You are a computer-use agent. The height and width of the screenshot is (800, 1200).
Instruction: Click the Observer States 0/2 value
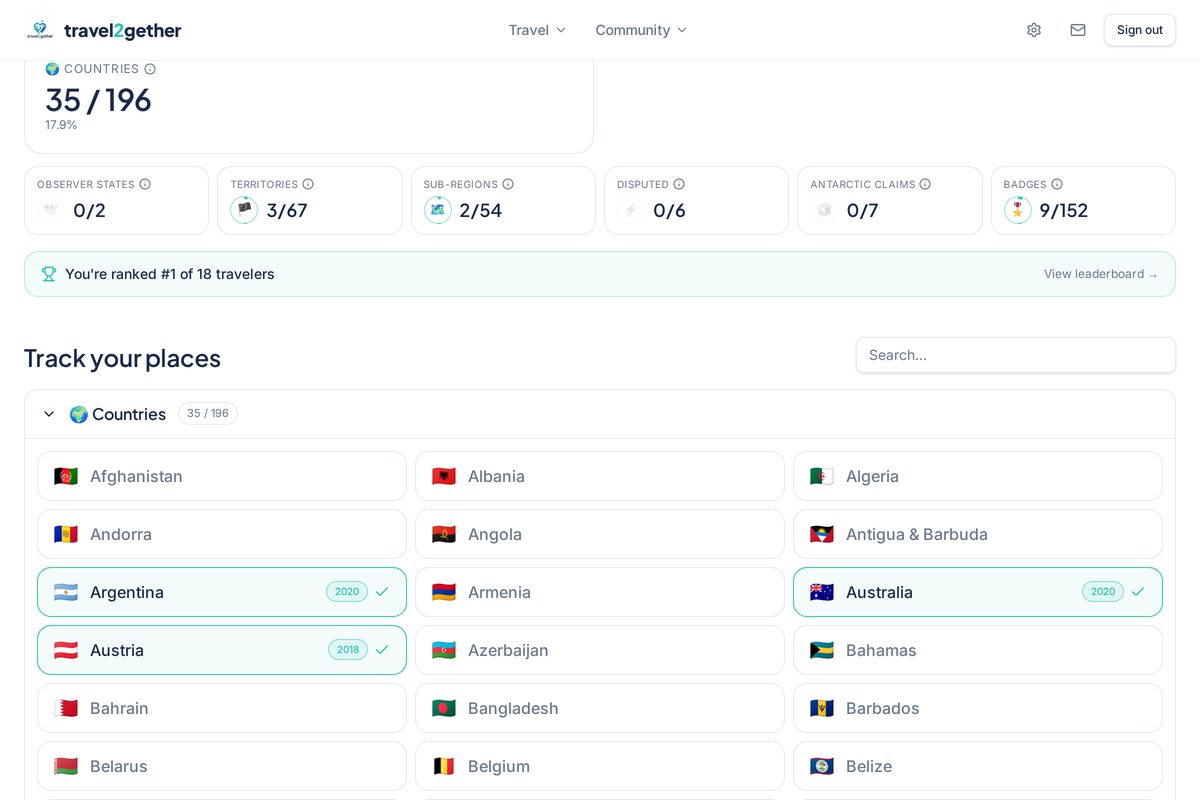click(89, 210)
